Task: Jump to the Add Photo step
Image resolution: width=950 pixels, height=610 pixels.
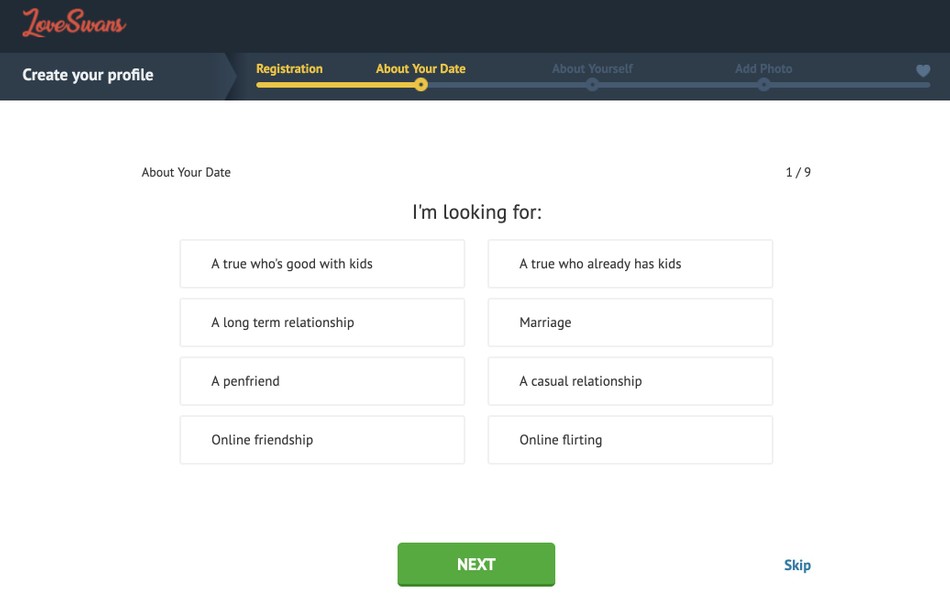Action: (763, 68)
